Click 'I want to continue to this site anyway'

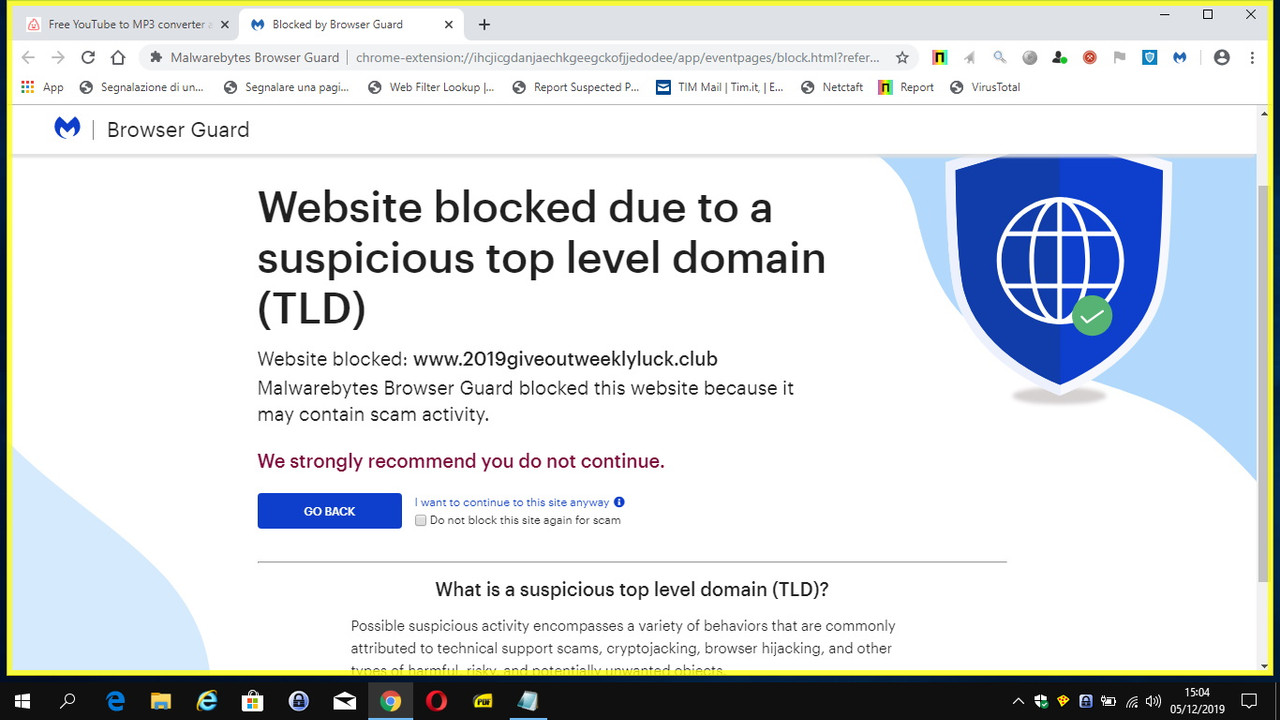coord(512,502)
